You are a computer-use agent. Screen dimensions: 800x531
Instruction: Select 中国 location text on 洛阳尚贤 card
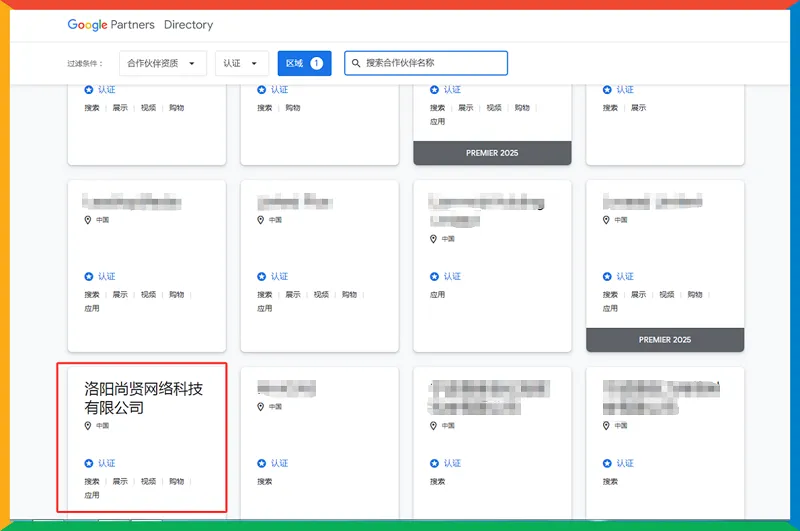coord(103,425)
